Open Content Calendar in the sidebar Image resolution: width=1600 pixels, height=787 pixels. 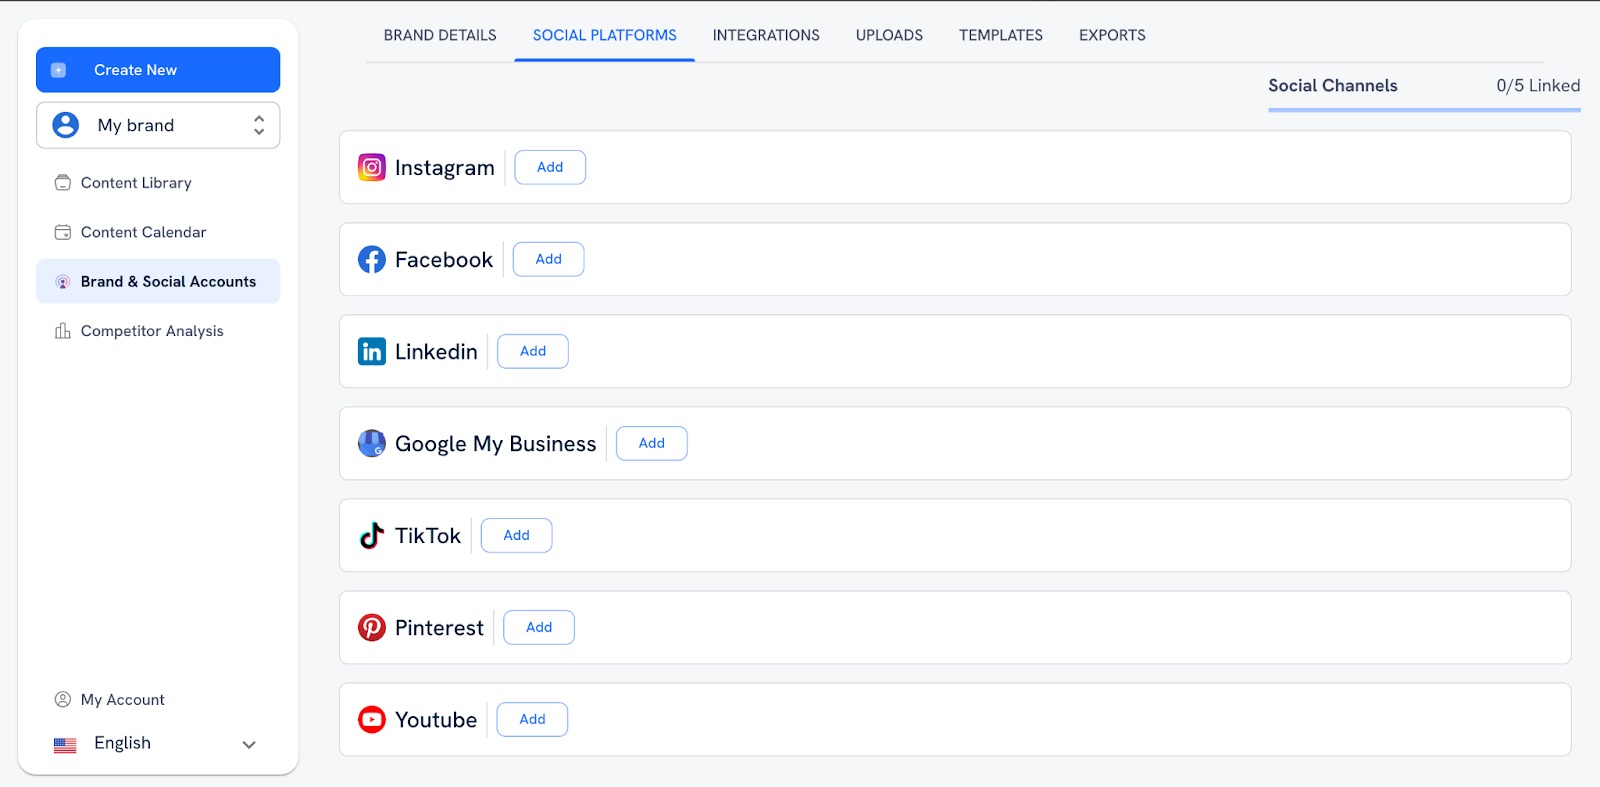click(143, 232)
